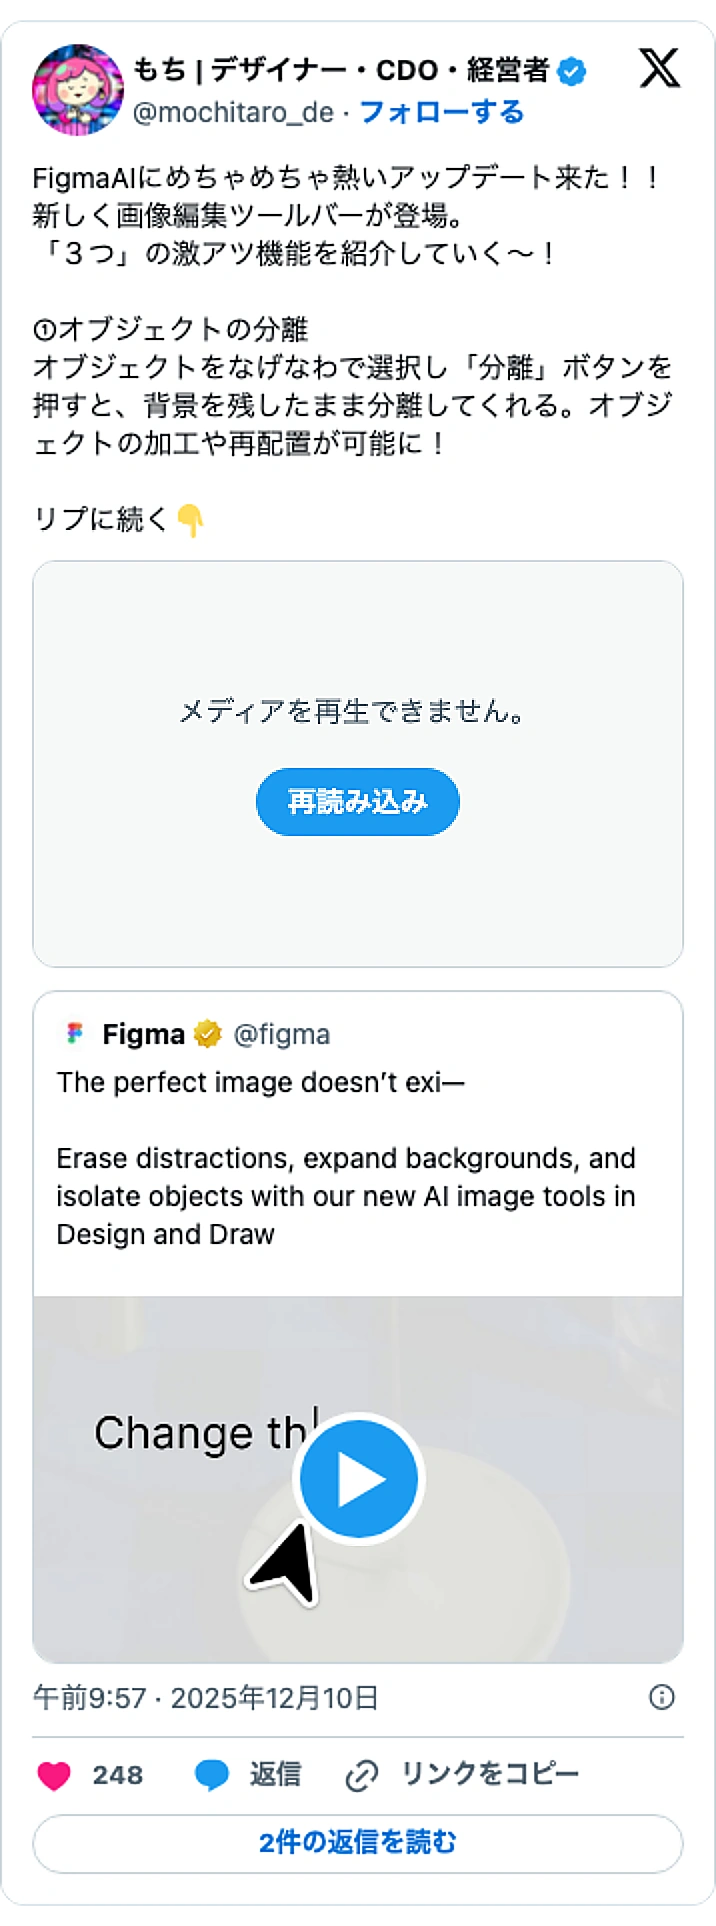Click the リンクをコピー label
The width and height of the screenshot is (716, 1926).
click(x=491, y=1773)
